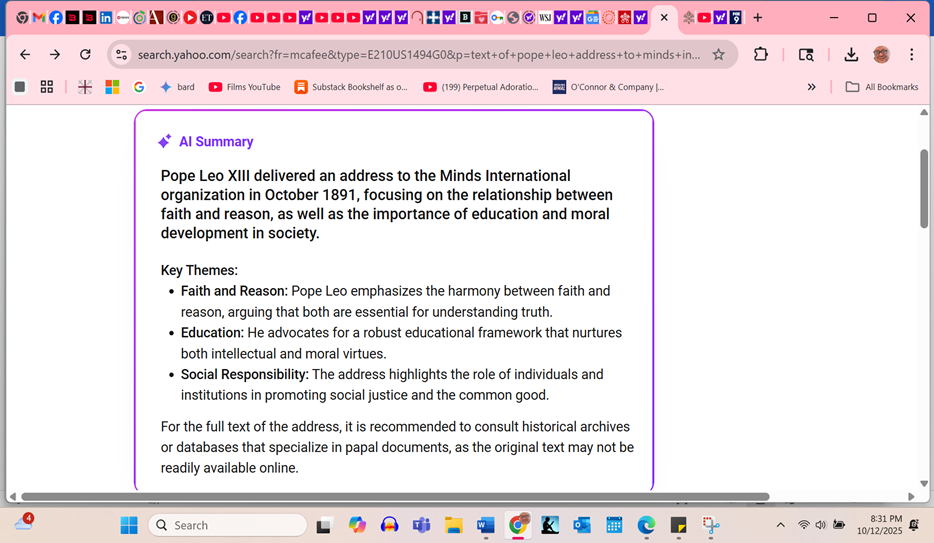Open the Extensions puzzle icon
This screenshot has height=543, width=934.
[761, 55]
